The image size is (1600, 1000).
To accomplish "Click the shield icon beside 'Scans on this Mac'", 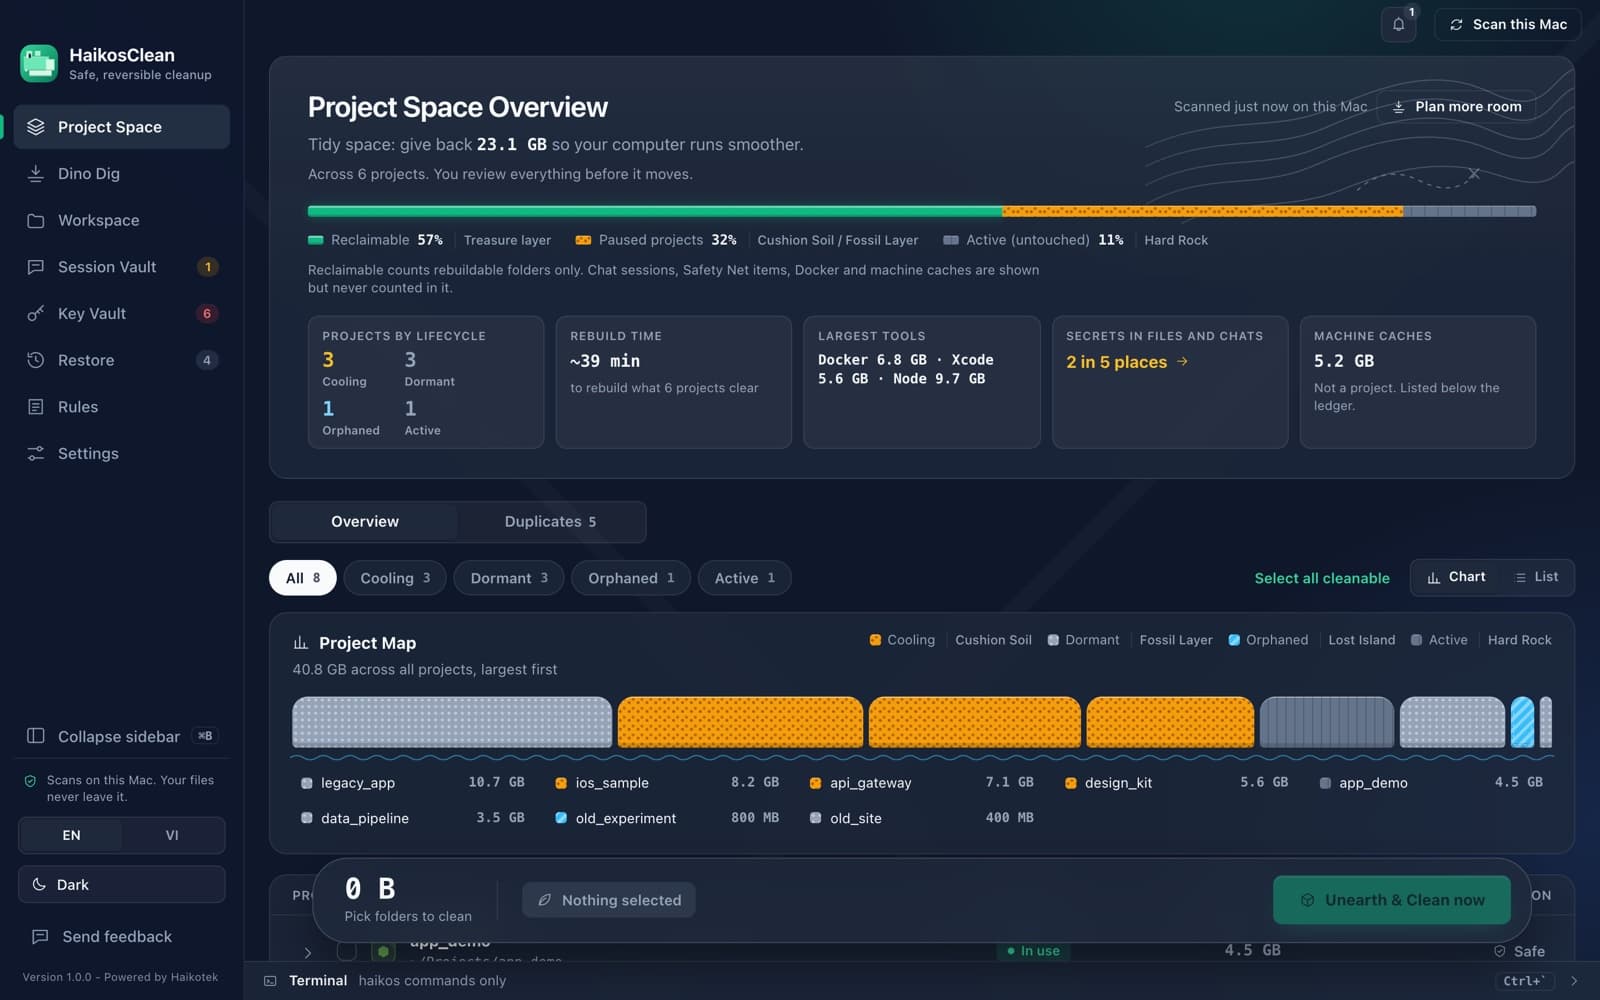I will tap(30, 781).
